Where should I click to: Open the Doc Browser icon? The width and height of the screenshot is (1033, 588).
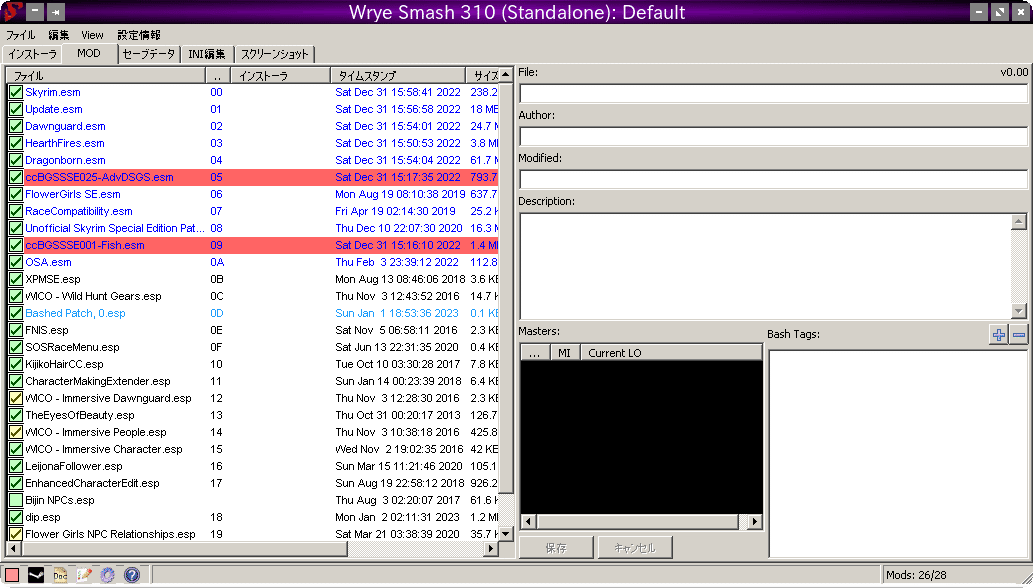(x=60, y=575)
